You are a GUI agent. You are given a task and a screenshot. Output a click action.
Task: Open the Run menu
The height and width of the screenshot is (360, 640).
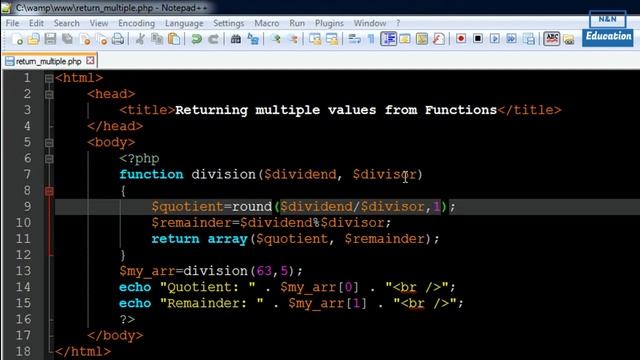297,23
